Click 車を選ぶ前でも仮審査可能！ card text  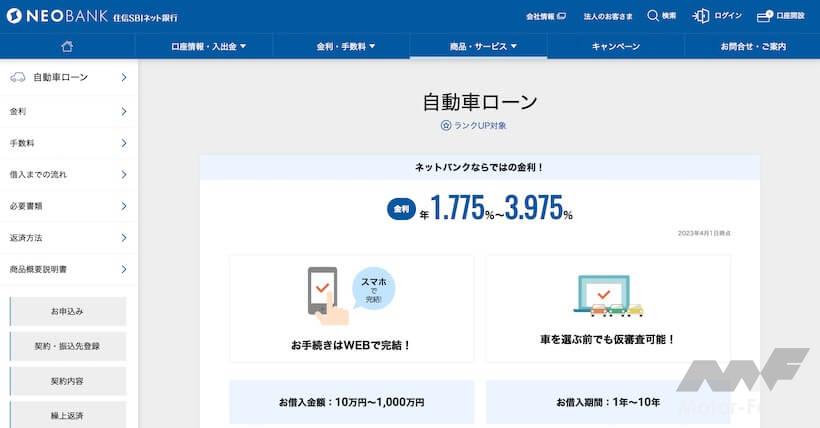(x=608, y=340)
